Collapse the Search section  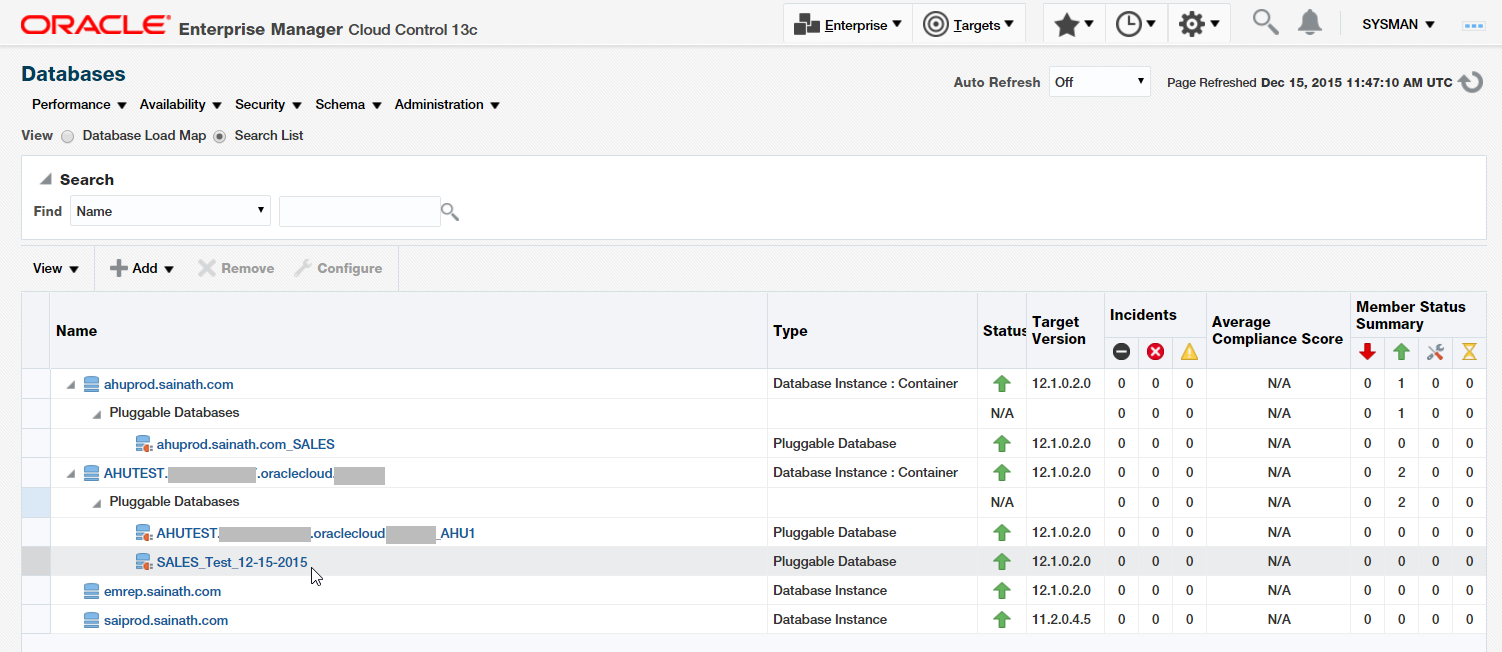pyautogui.click(x=45, y=180)
